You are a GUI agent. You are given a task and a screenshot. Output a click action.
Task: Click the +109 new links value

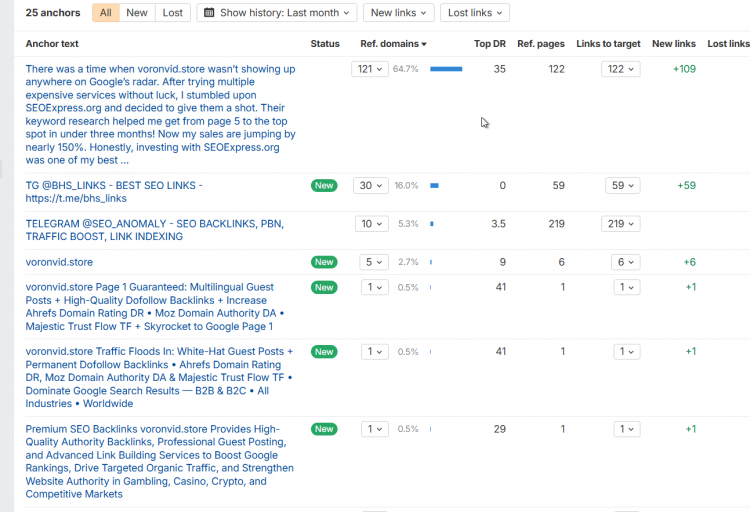pyautogui.click(x=684, y=69)
